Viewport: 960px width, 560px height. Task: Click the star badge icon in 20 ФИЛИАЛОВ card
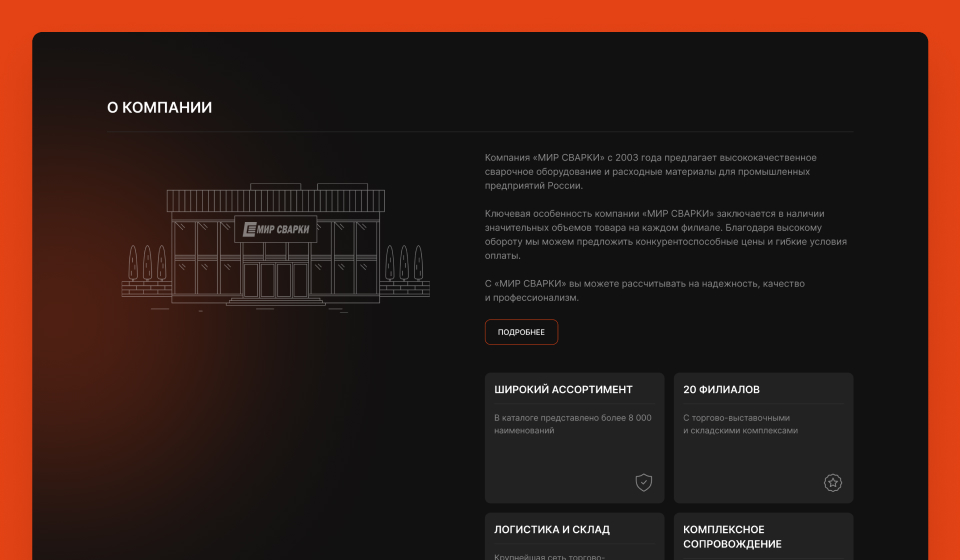(x=833, y=483)
